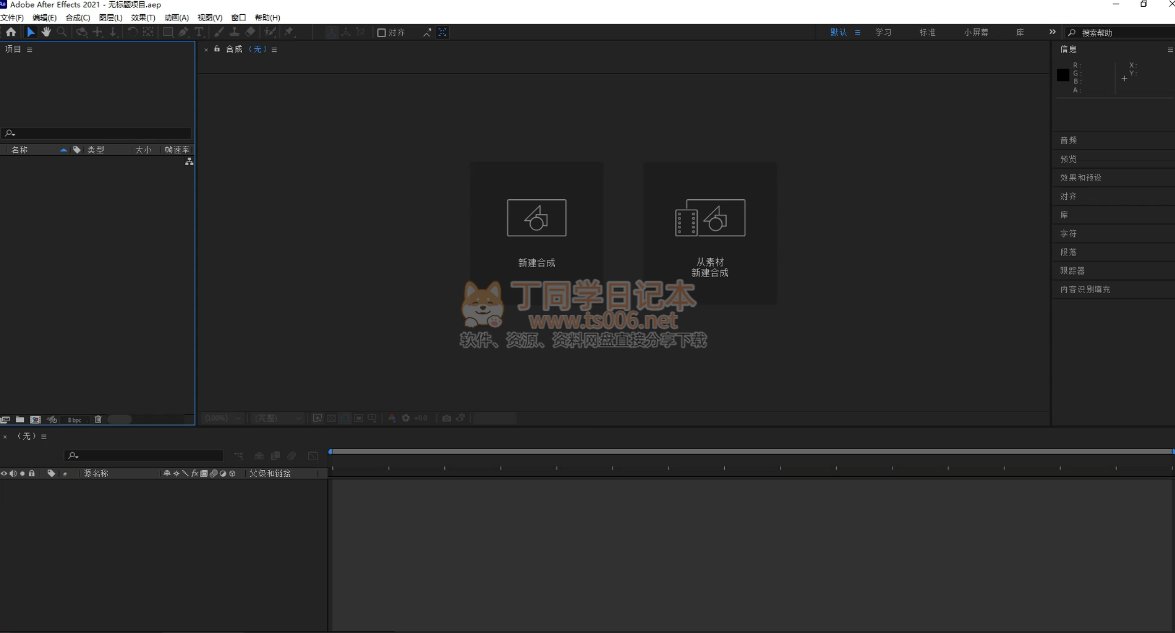Toggle the 3D layer column switch in timeline

232,473
